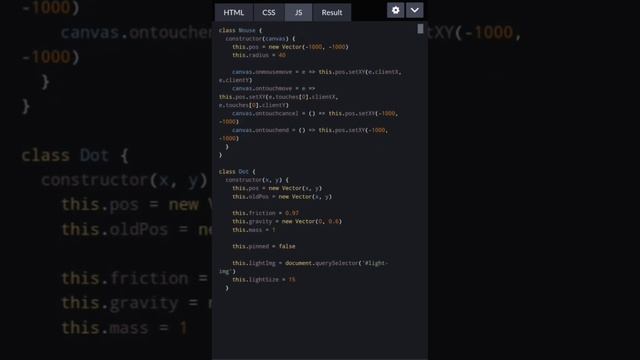Click the 'class Dot {' line
Screen dimensions: 640x360
tap(237, 171)
